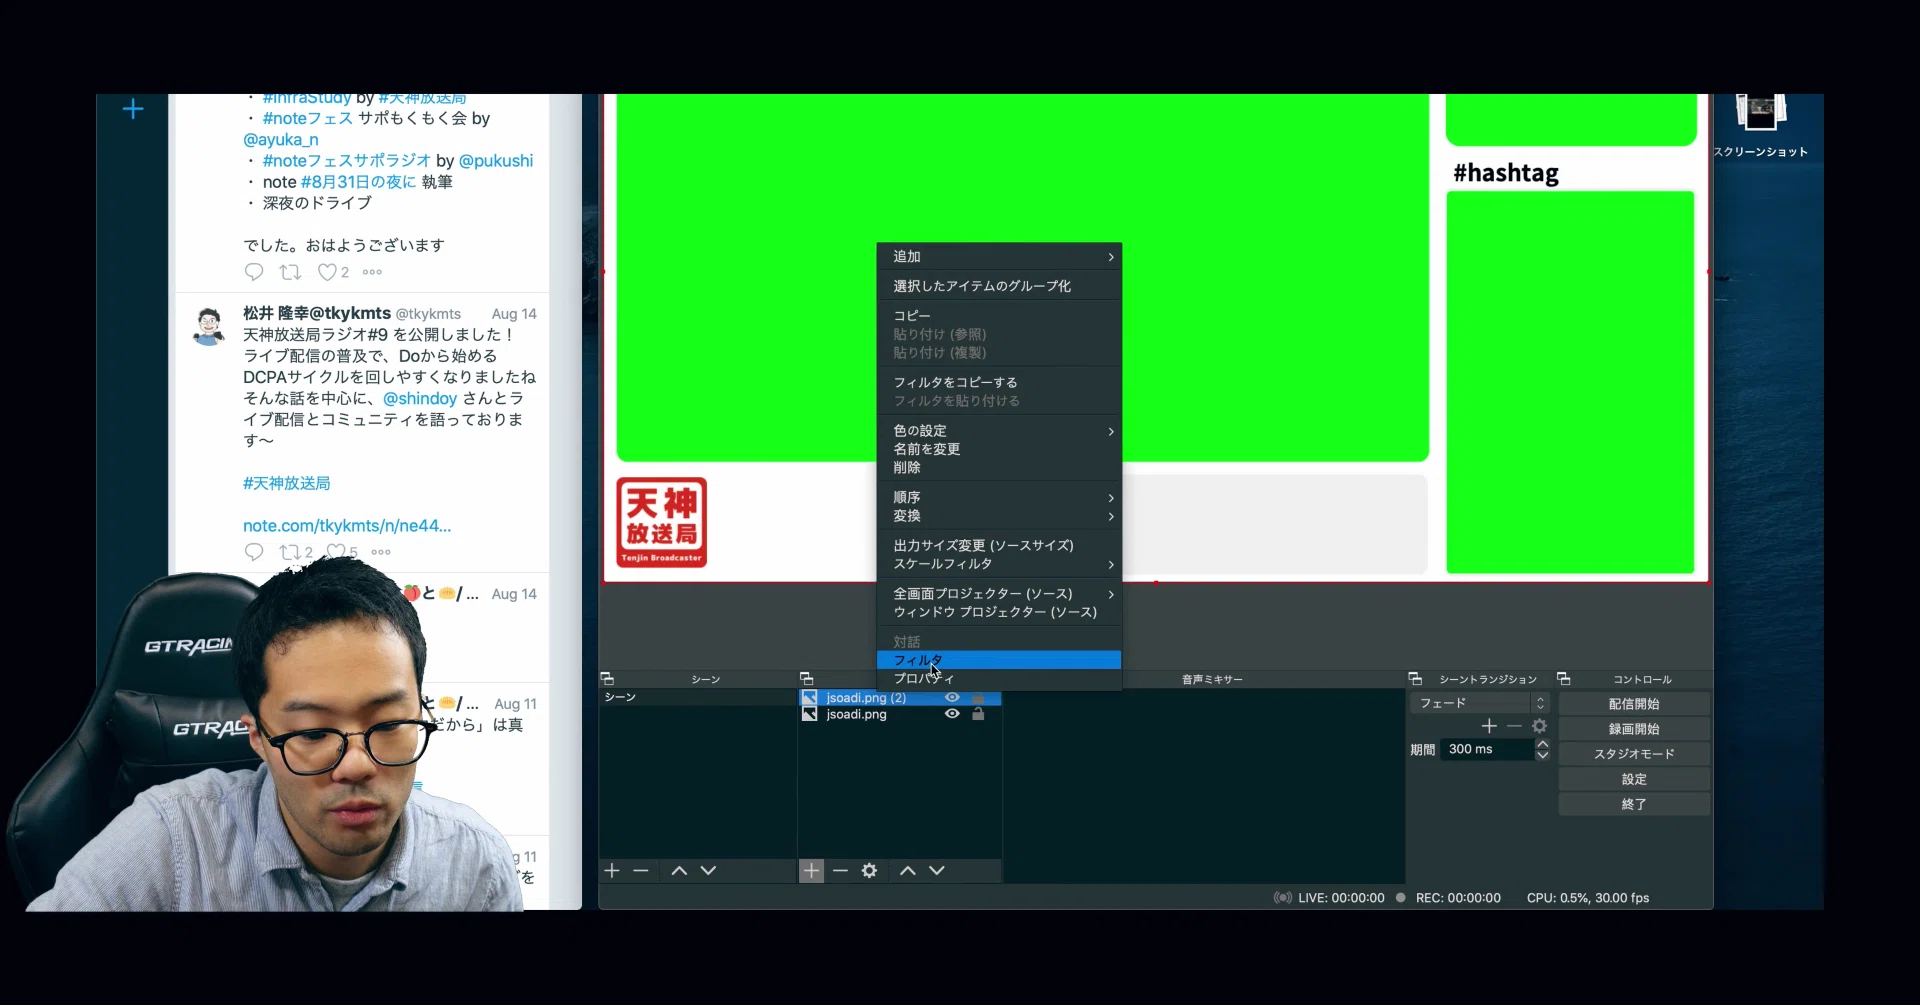Like the tweet ending おはようございます
1920x1005 pixels.
coord(327,272)
